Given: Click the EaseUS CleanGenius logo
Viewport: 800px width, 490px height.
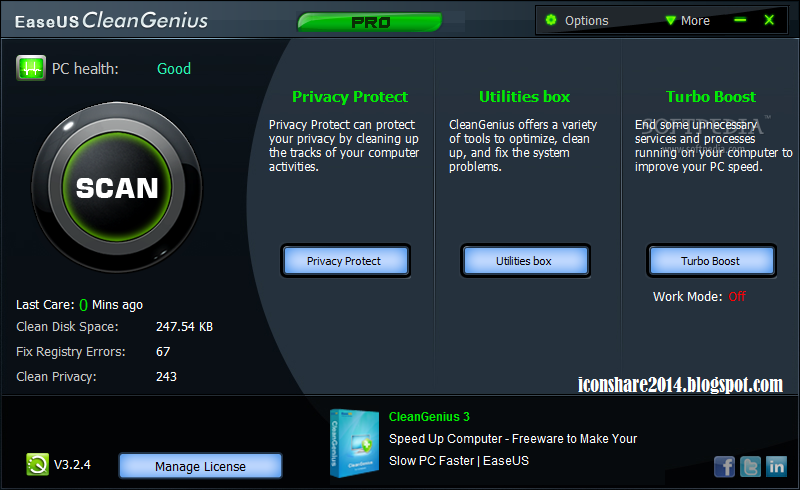Looking at the screenshot, I should 111,20.
